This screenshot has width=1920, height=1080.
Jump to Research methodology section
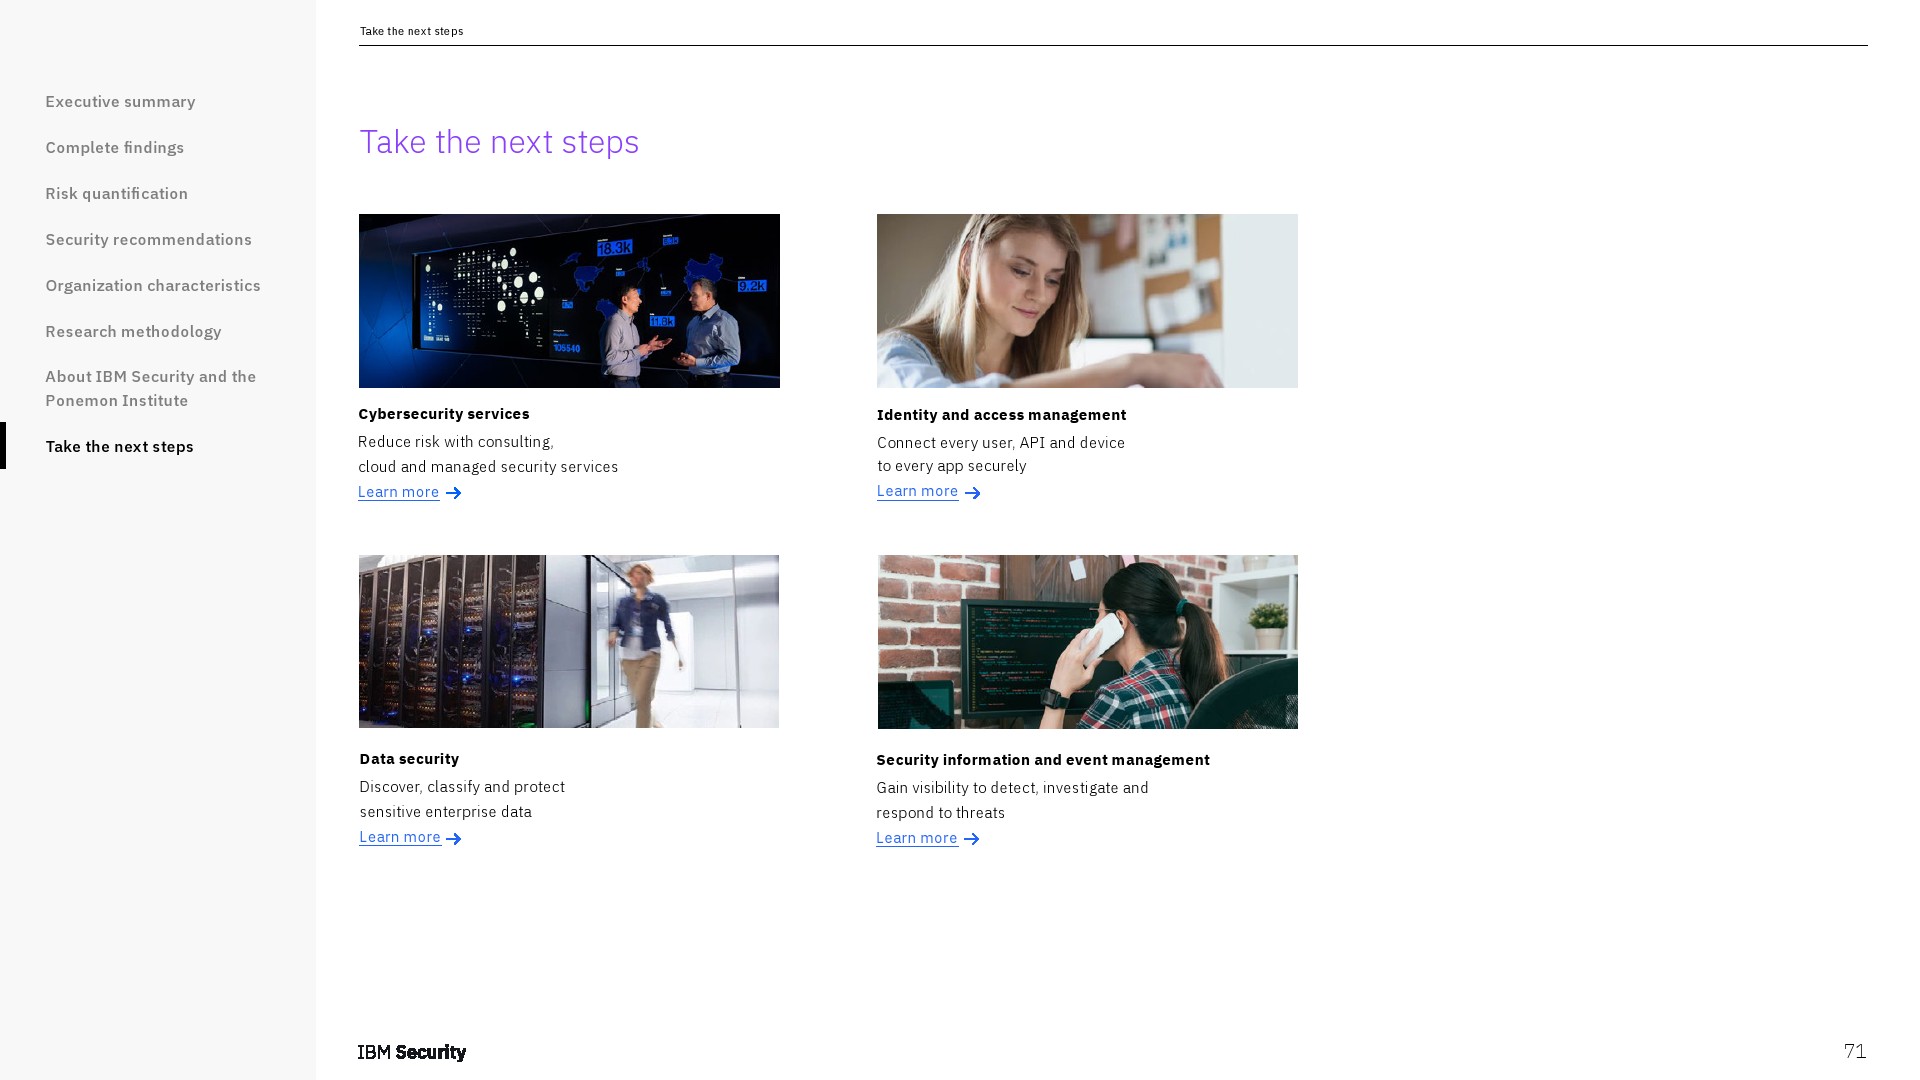pyautogui.click(x=133, y=332)
